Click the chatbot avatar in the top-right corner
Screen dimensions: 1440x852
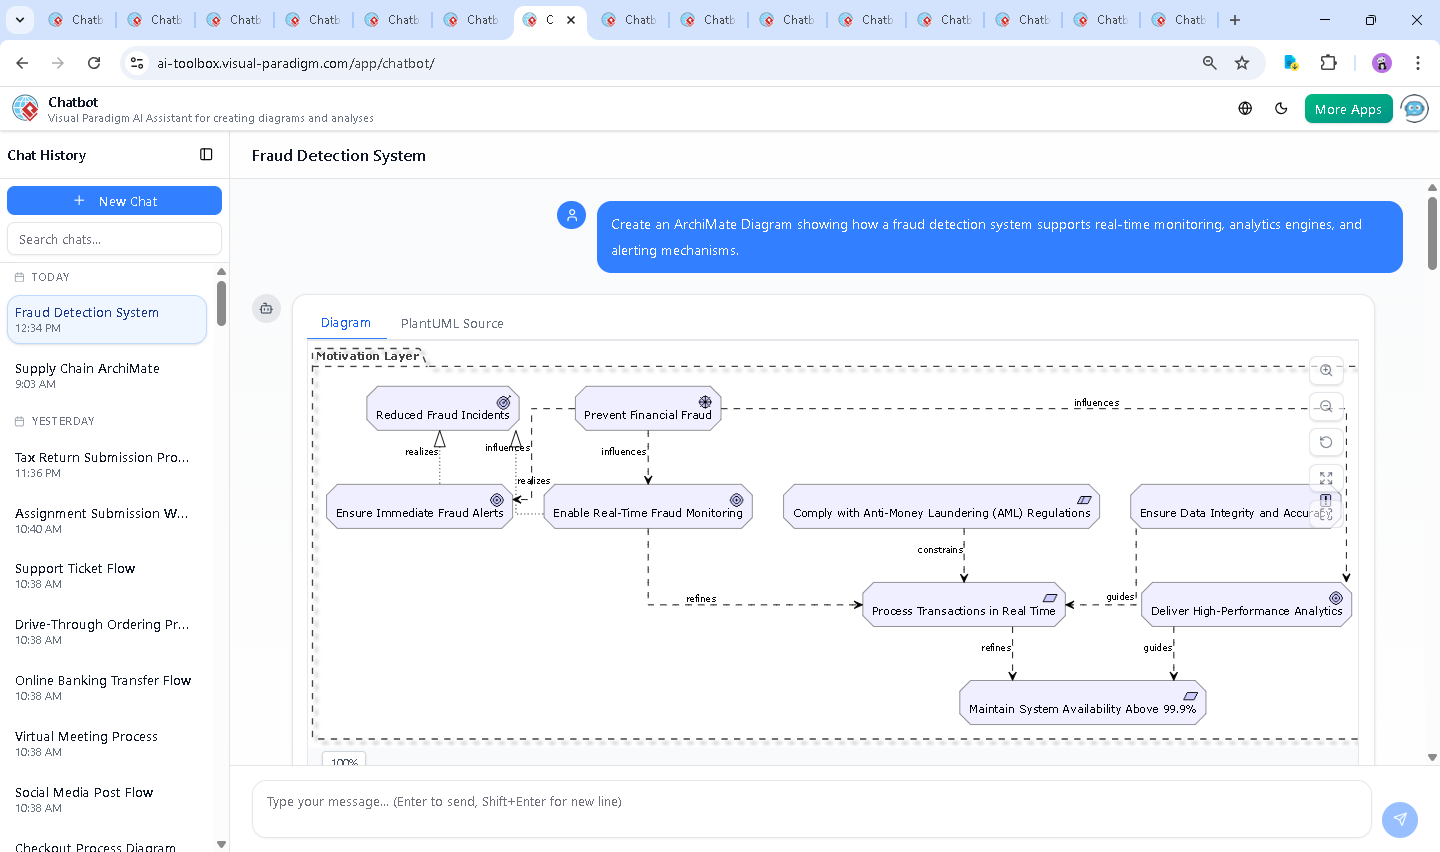(1414, 108)
